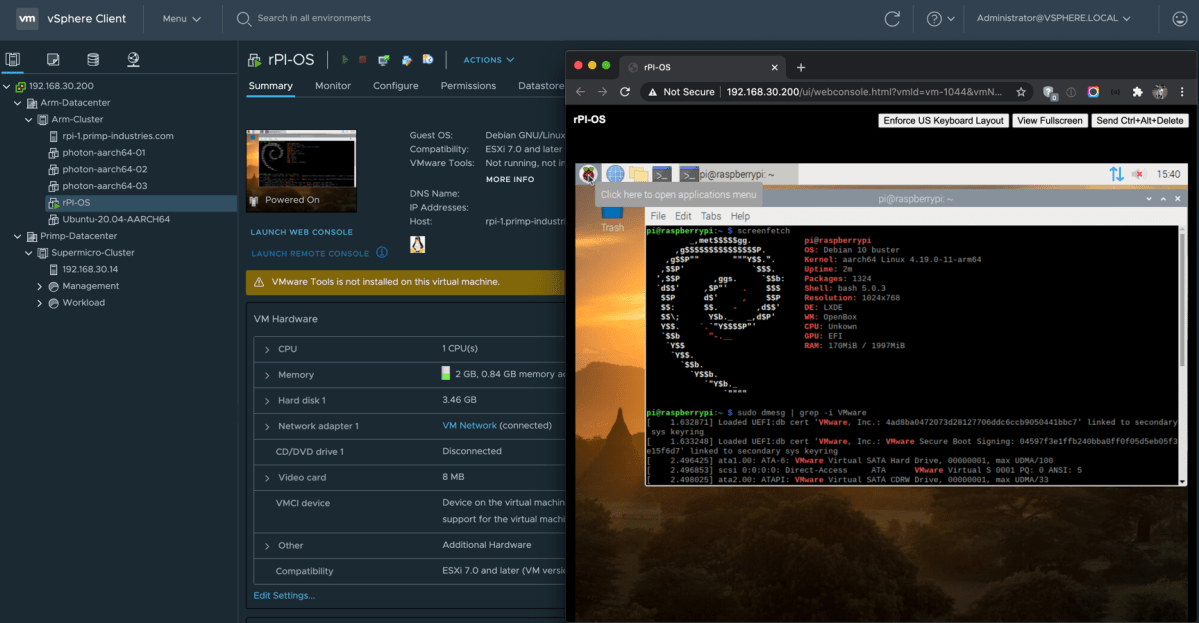This screenshot has height=623, width=1199.
Task: Switch to VMs and Templates inventory view
Action: click(53, 60)
